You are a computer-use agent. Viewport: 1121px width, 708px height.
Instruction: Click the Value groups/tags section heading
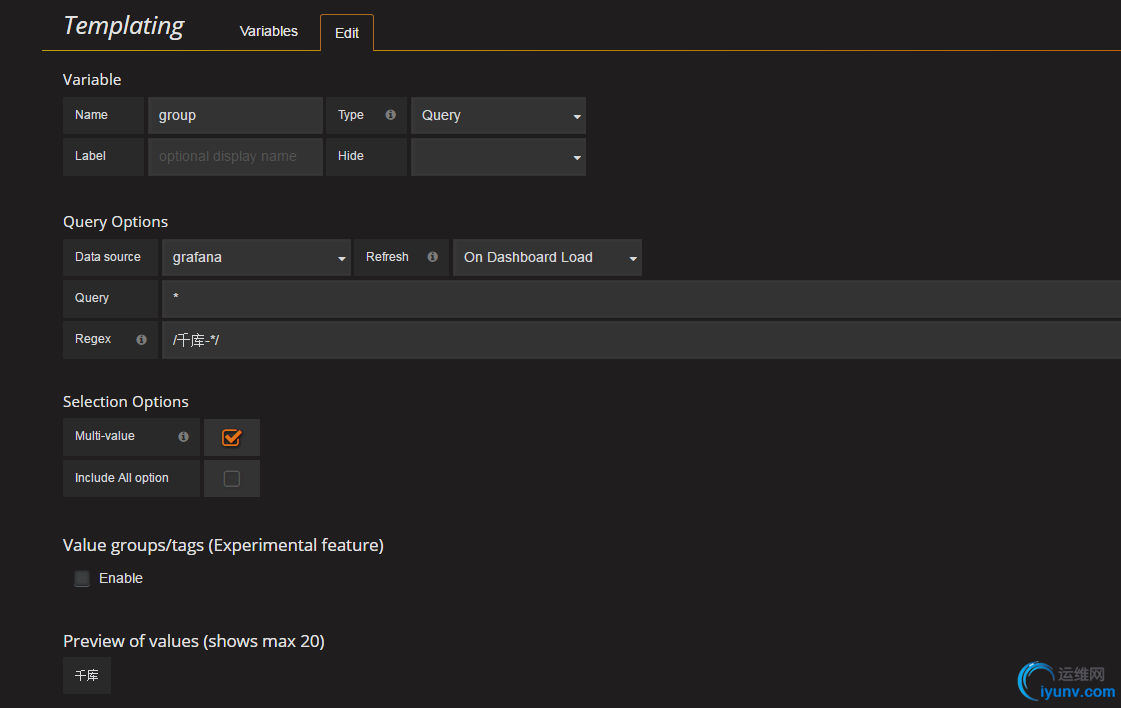point(223,545)
